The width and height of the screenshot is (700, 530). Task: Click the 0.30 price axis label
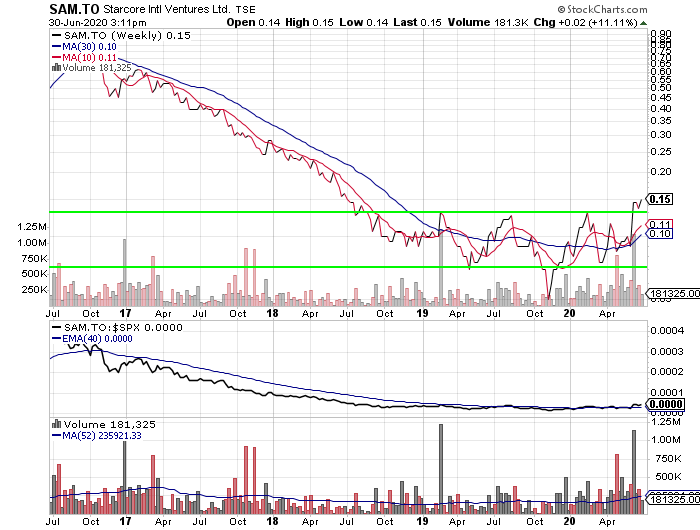(x=661, y=135)
